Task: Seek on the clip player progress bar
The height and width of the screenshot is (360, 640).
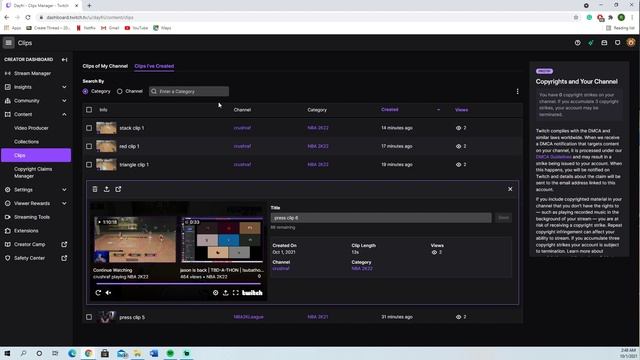Action: [178, 284]
